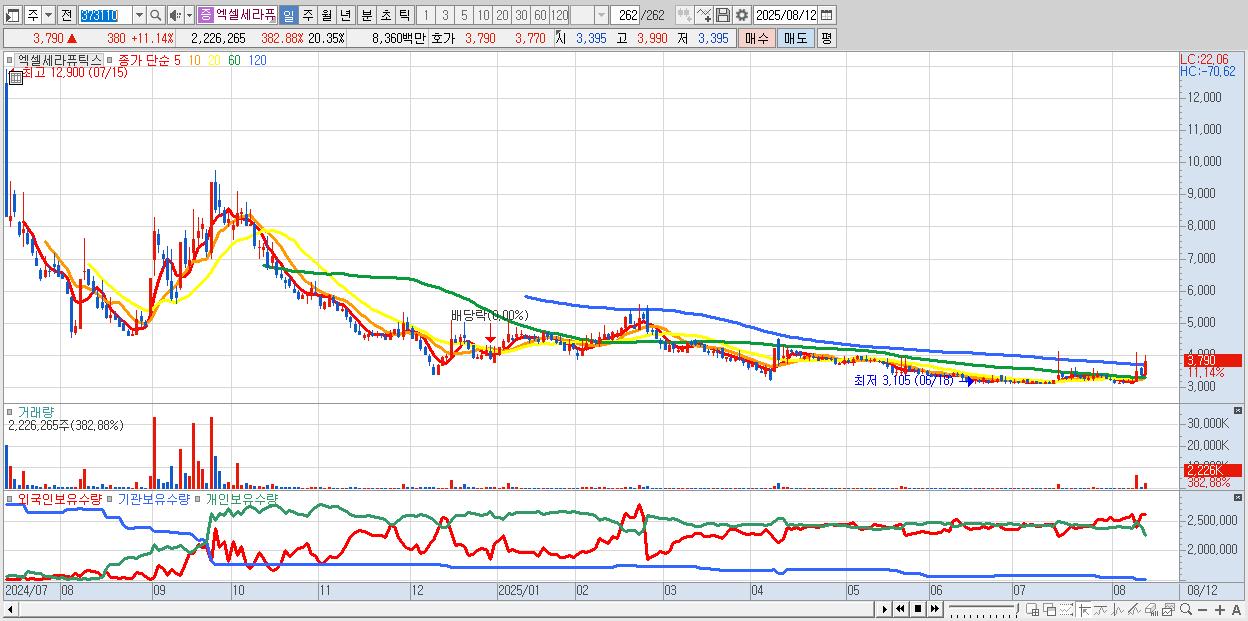Click the rewind button in chart controls
The image size is (1248, 621).
[x=901, y=609]
